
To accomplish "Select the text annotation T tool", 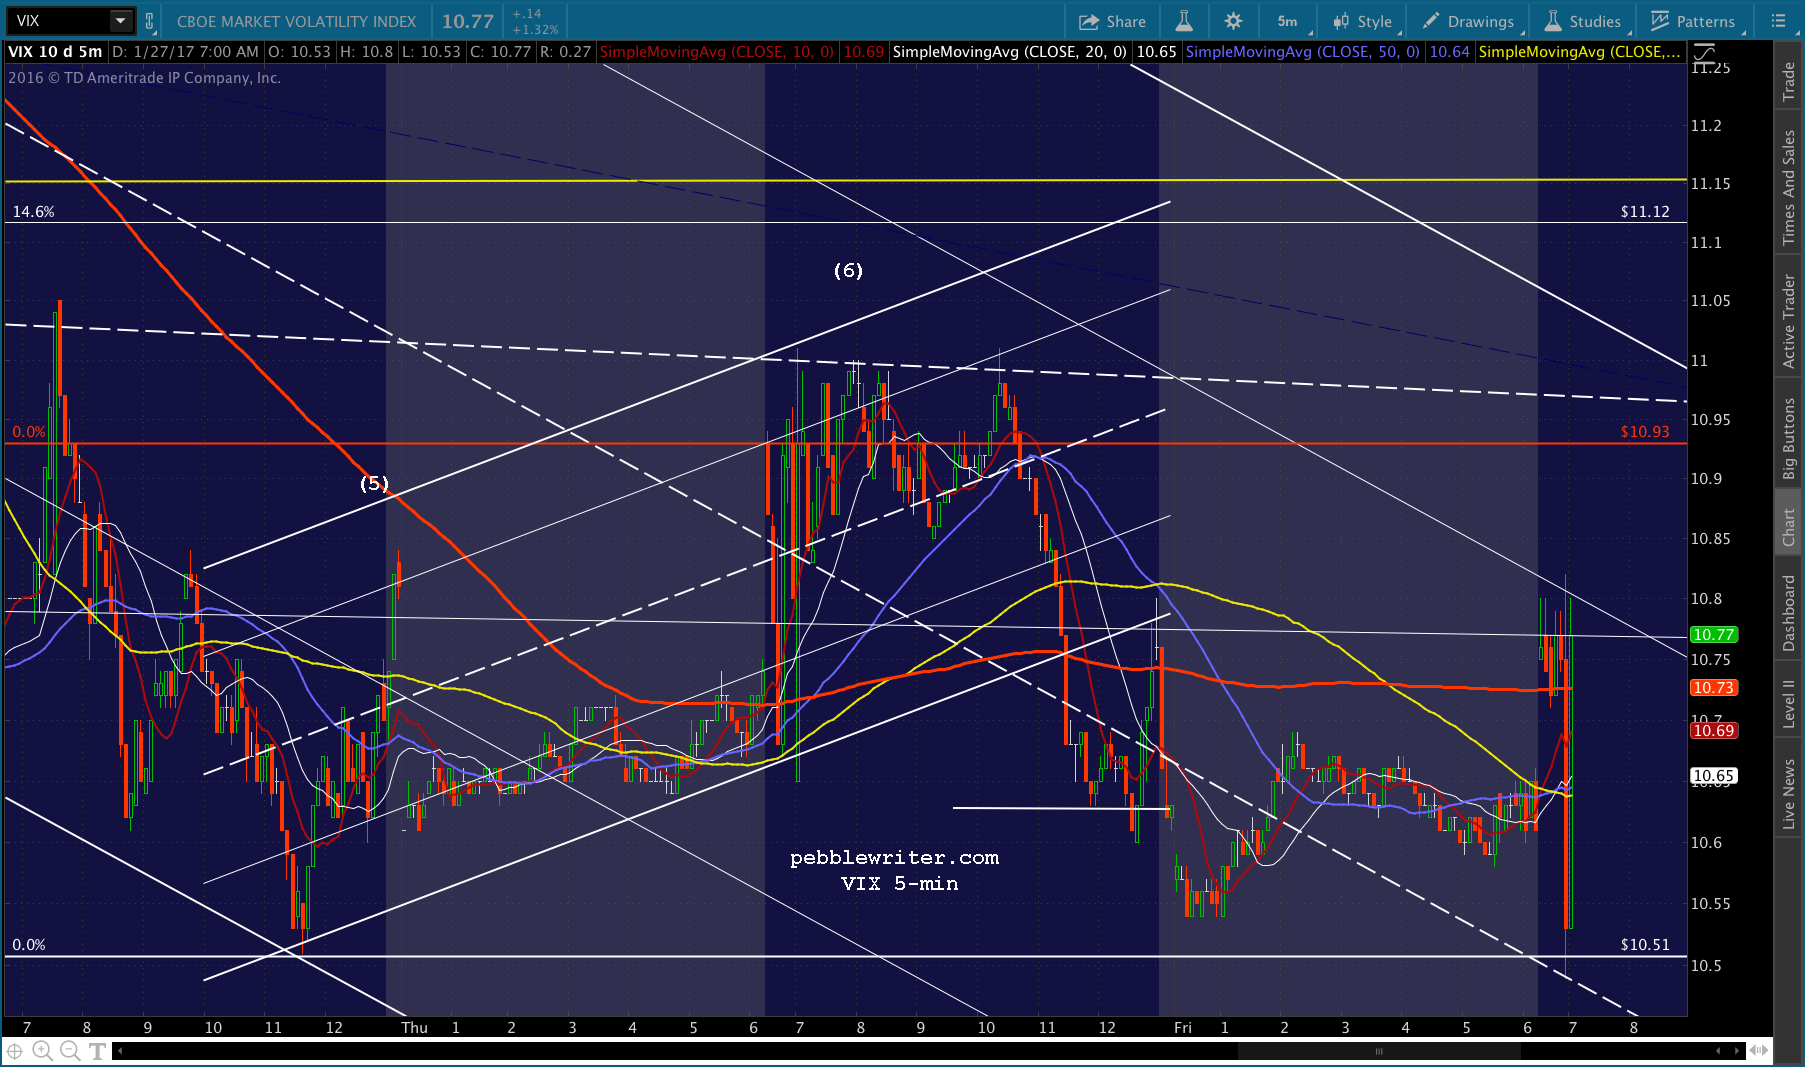I will (x=97, y=1051).
